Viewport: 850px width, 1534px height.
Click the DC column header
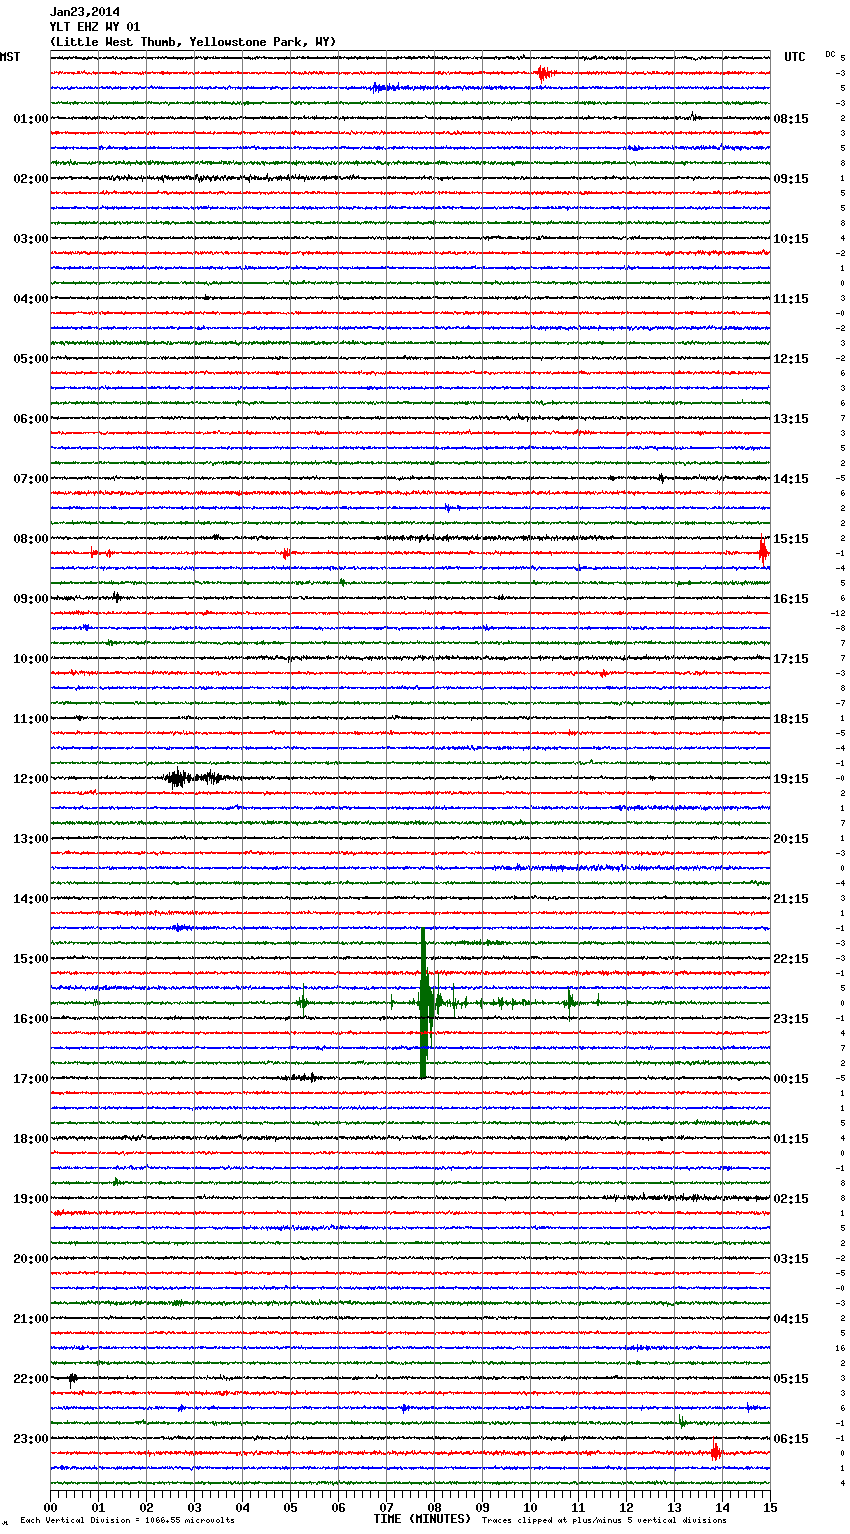coord(830,54)
